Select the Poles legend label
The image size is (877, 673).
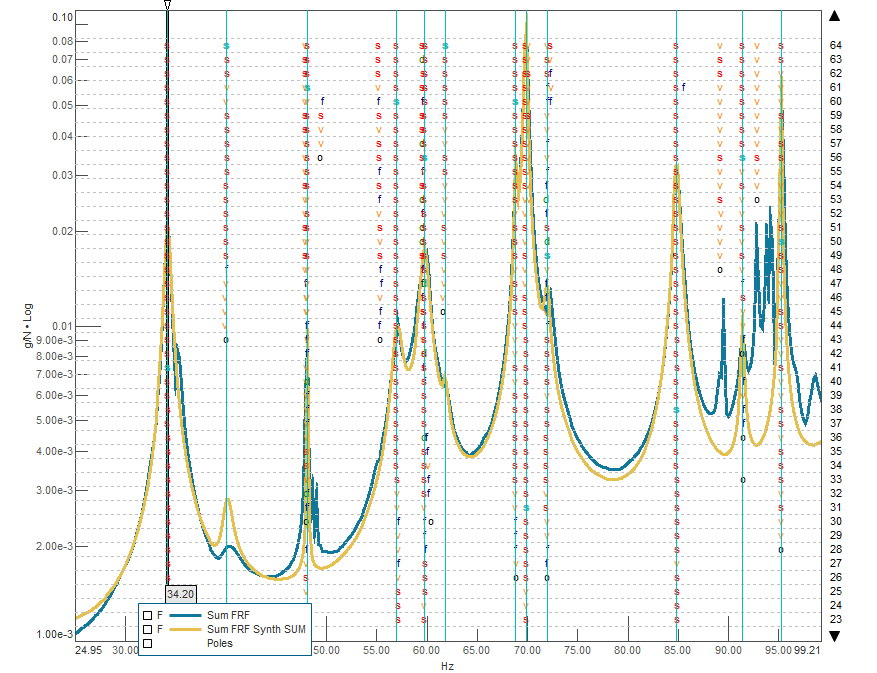pos(219,643)
